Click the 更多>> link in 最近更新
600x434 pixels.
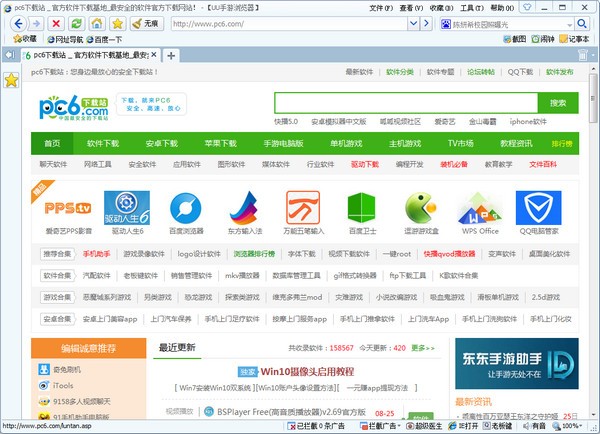coord(423,348)
